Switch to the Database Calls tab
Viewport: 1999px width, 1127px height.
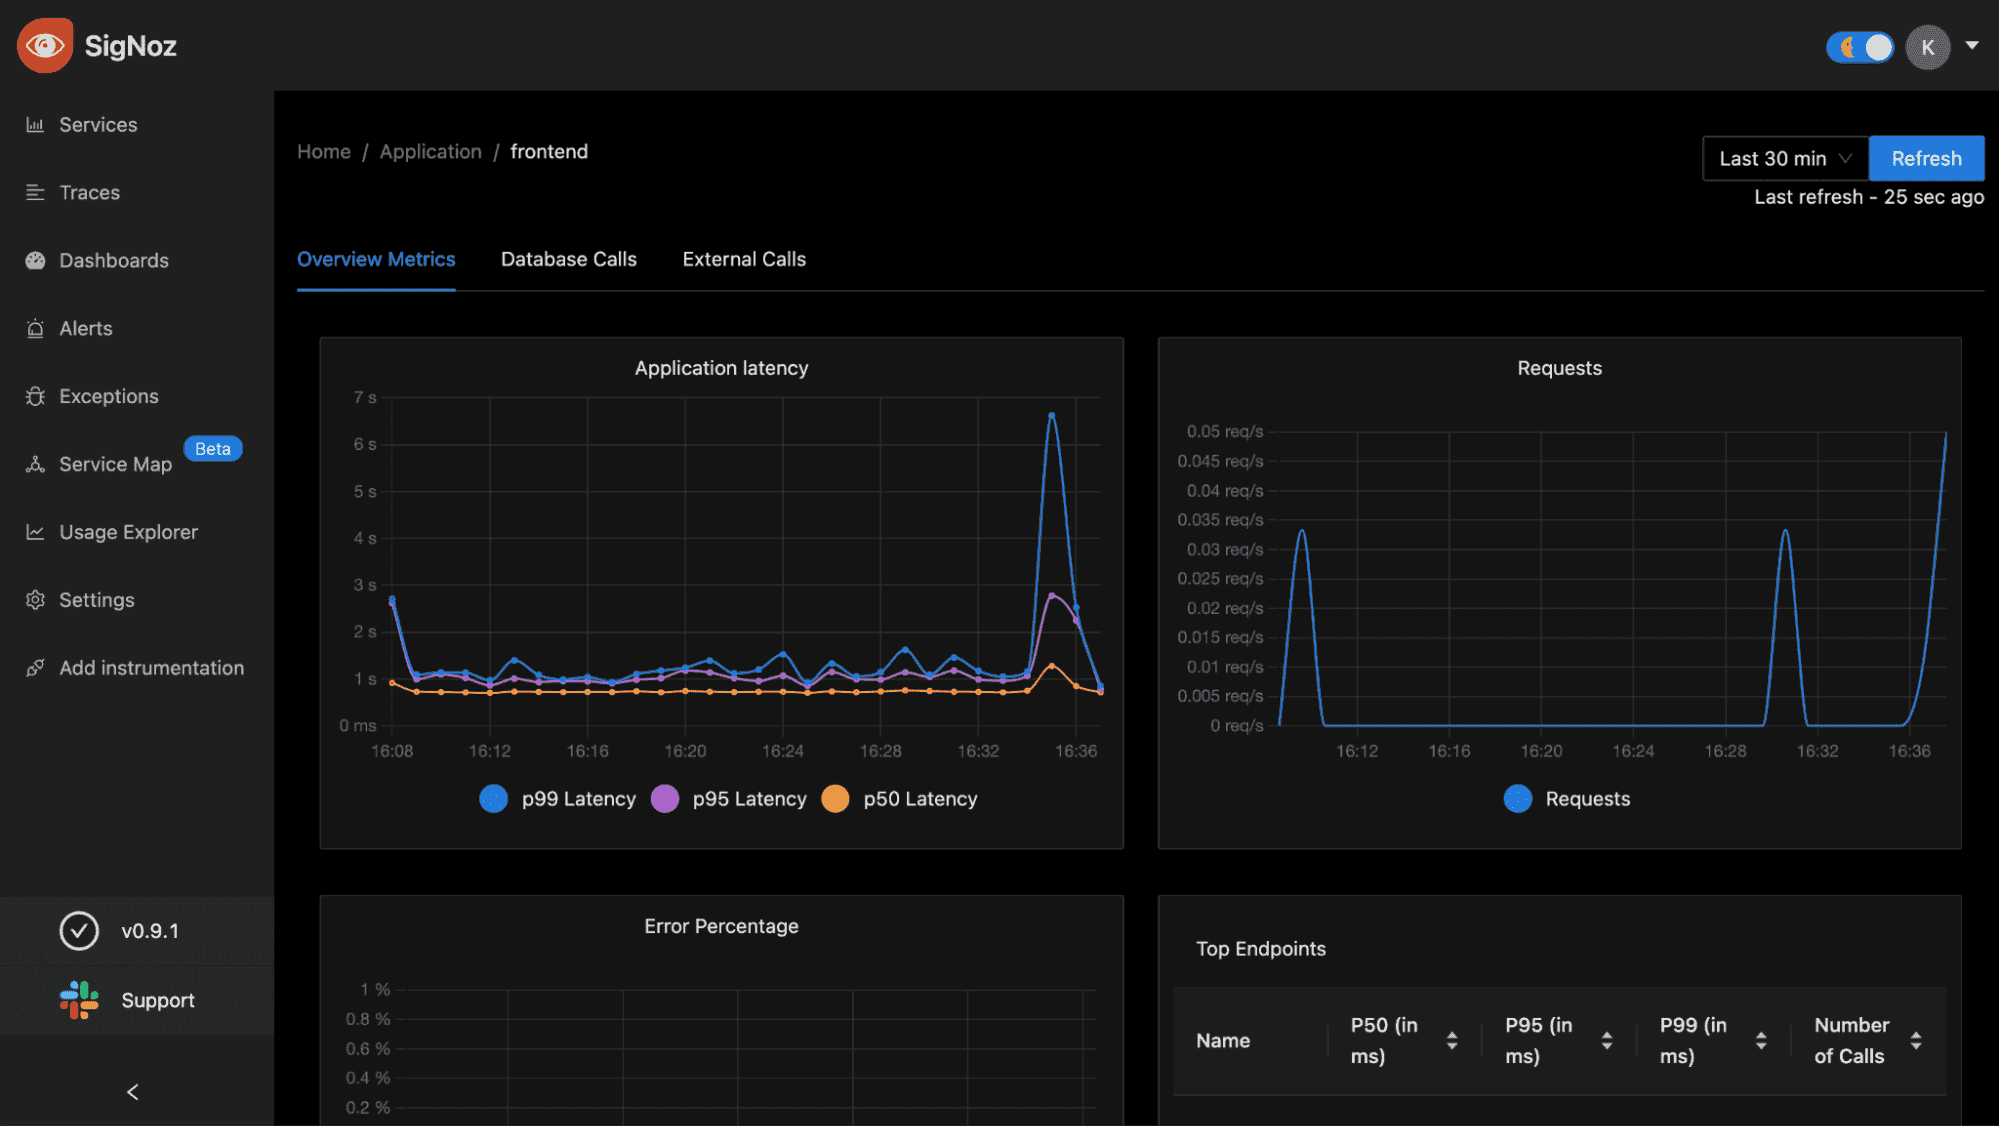568,260
